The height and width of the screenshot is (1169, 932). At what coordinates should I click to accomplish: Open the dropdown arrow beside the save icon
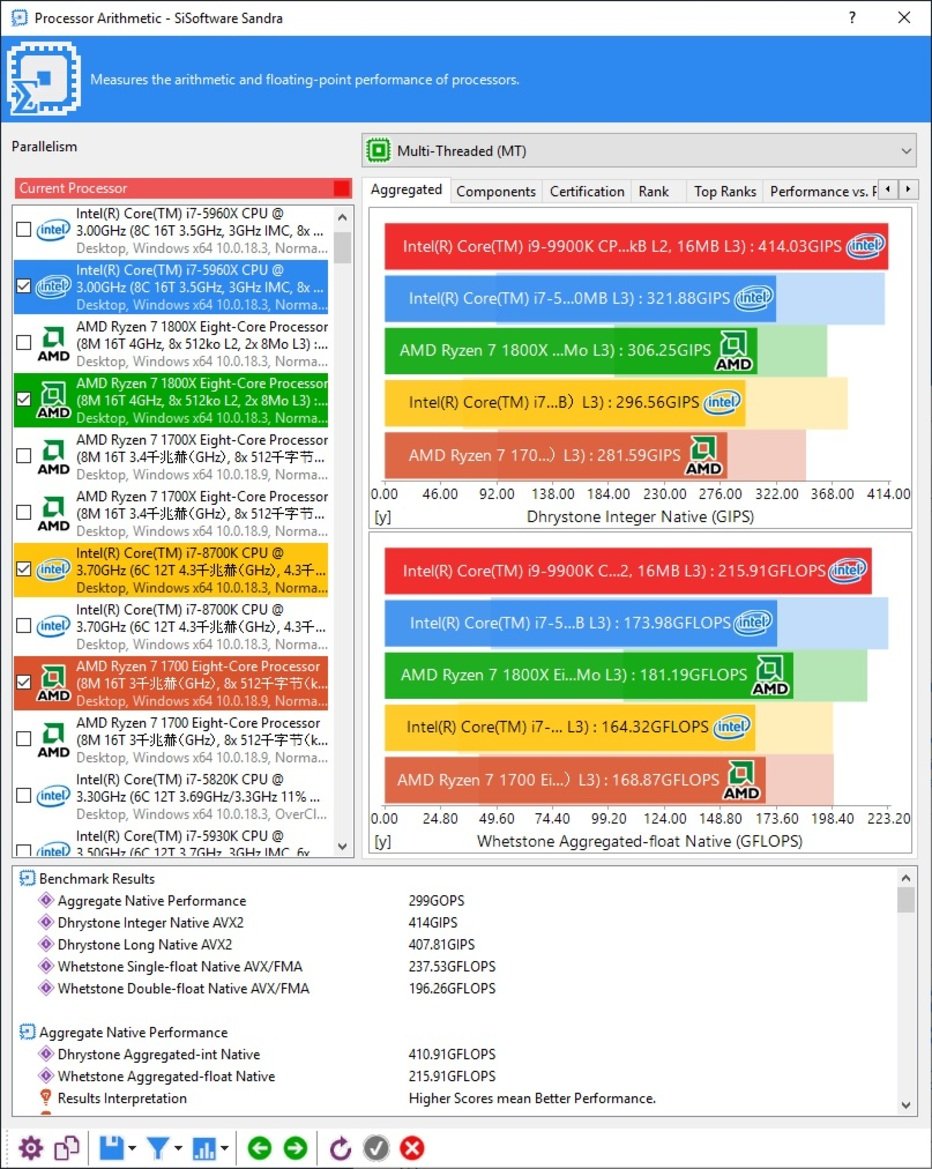pyautogui.click(x=132, y=1148)
